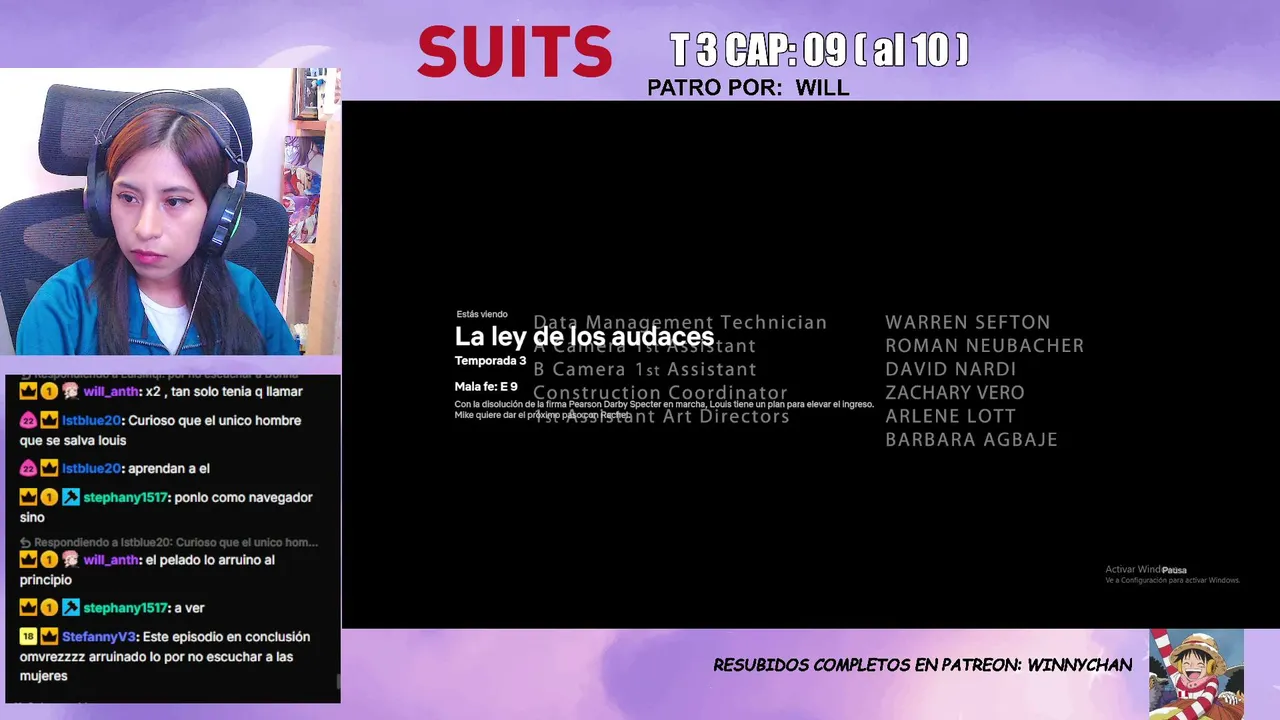Click the "Temporada 3" label in the player
This screenshot has width=1280, height=720.
click(490, 361)
